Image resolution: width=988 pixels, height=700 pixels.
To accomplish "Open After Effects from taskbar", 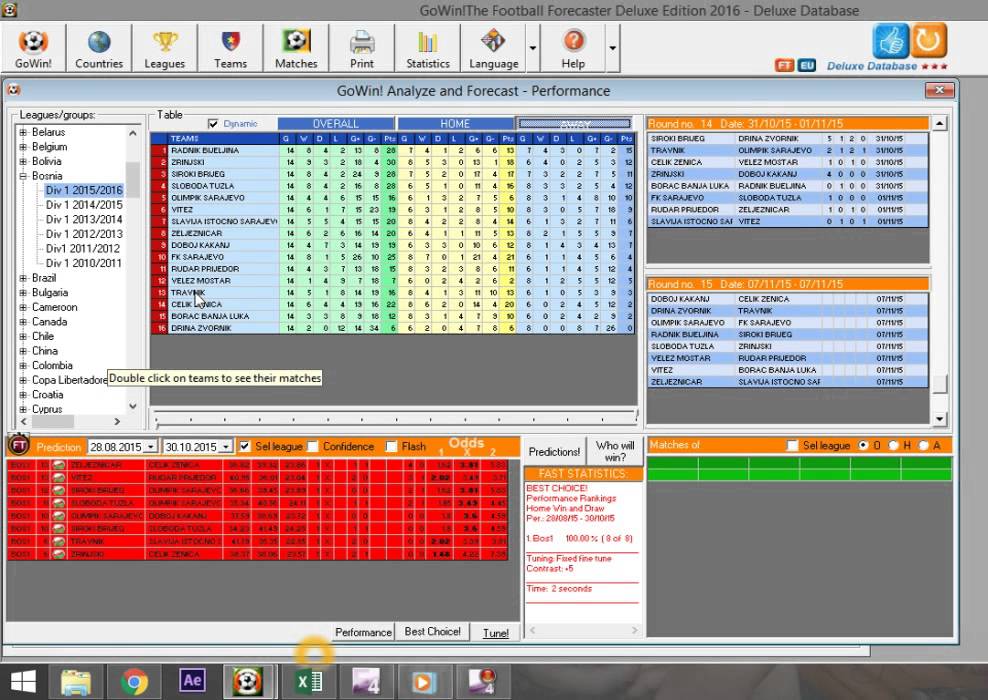I will [192, 681].
